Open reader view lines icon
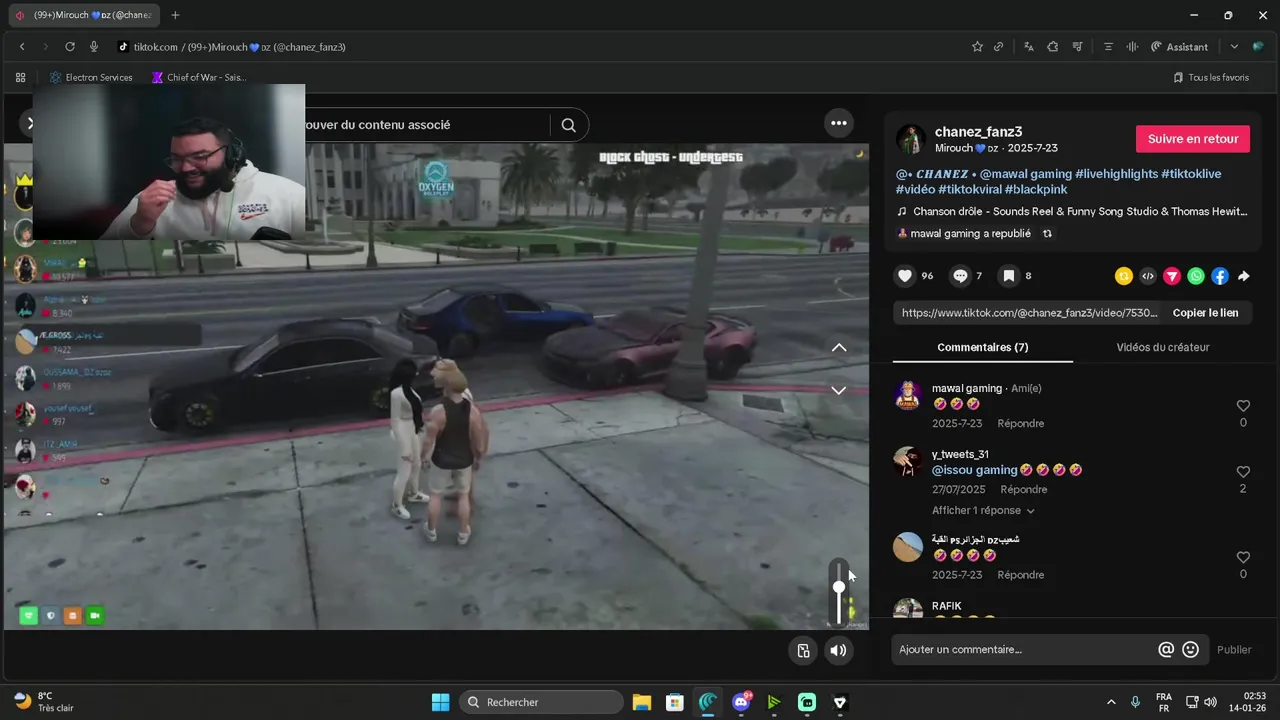Image resolution: width=1280 pixels, height=720 pixels. coord(1108,47)
